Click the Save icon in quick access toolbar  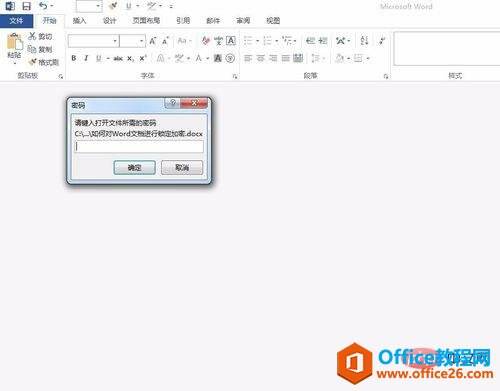coord(26,6)
